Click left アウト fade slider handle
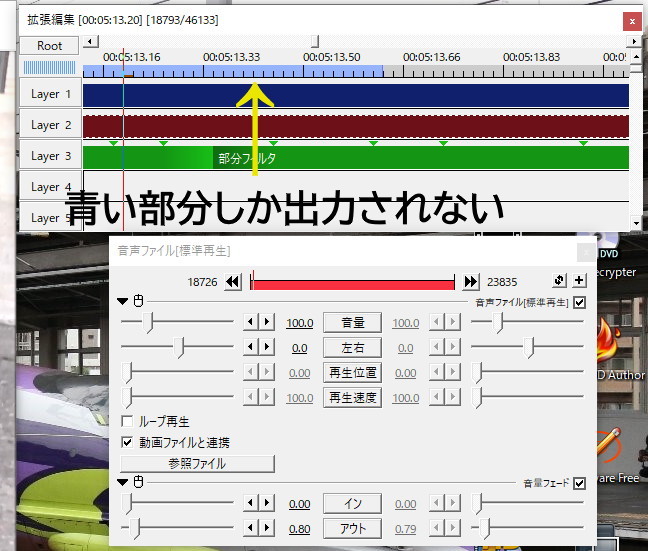 [x=135, y=529]
